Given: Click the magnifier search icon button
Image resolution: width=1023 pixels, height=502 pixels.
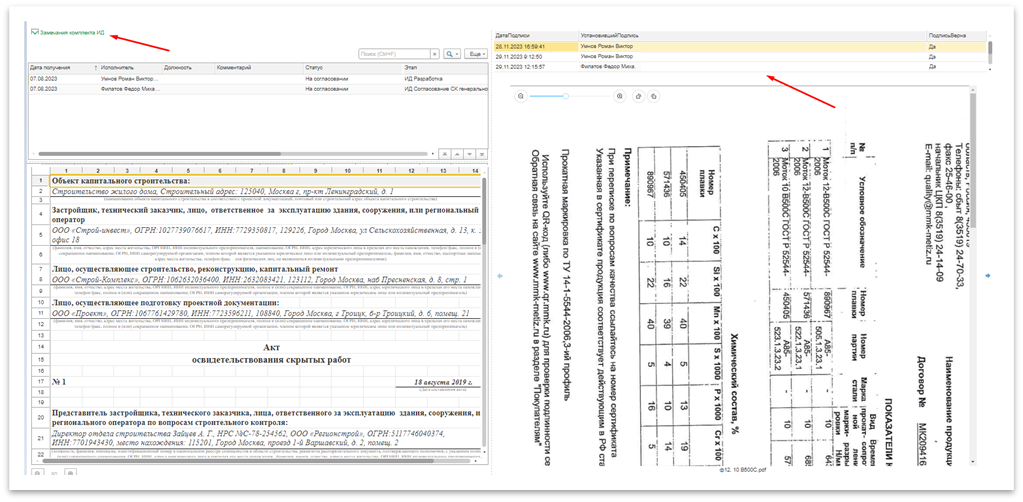Looking at the screenshot, I should [450, 52].
